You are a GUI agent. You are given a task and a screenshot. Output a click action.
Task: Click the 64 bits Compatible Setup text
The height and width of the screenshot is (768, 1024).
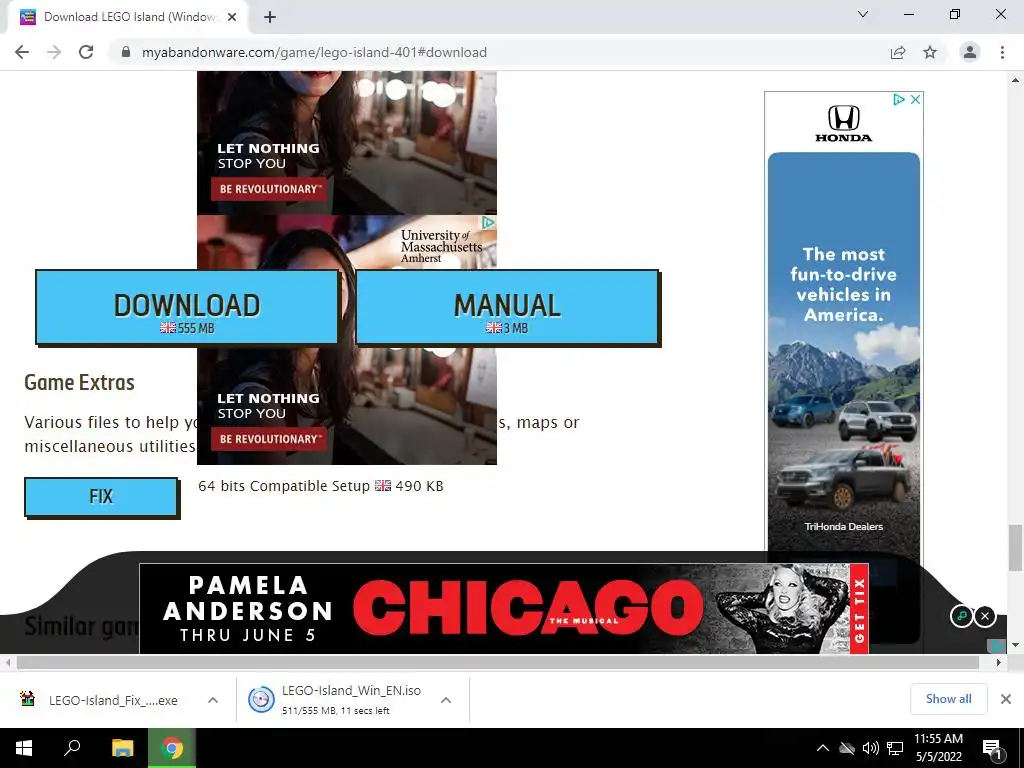click(x=284, y=486)
